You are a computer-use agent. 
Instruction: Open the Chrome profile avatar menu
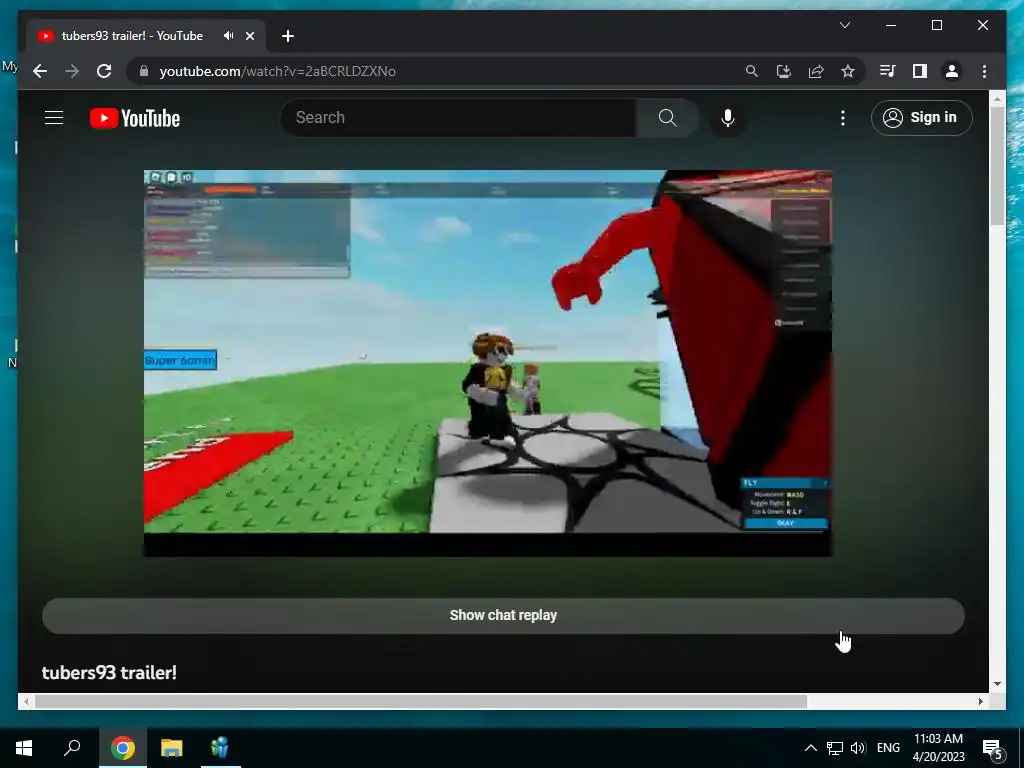952,71
